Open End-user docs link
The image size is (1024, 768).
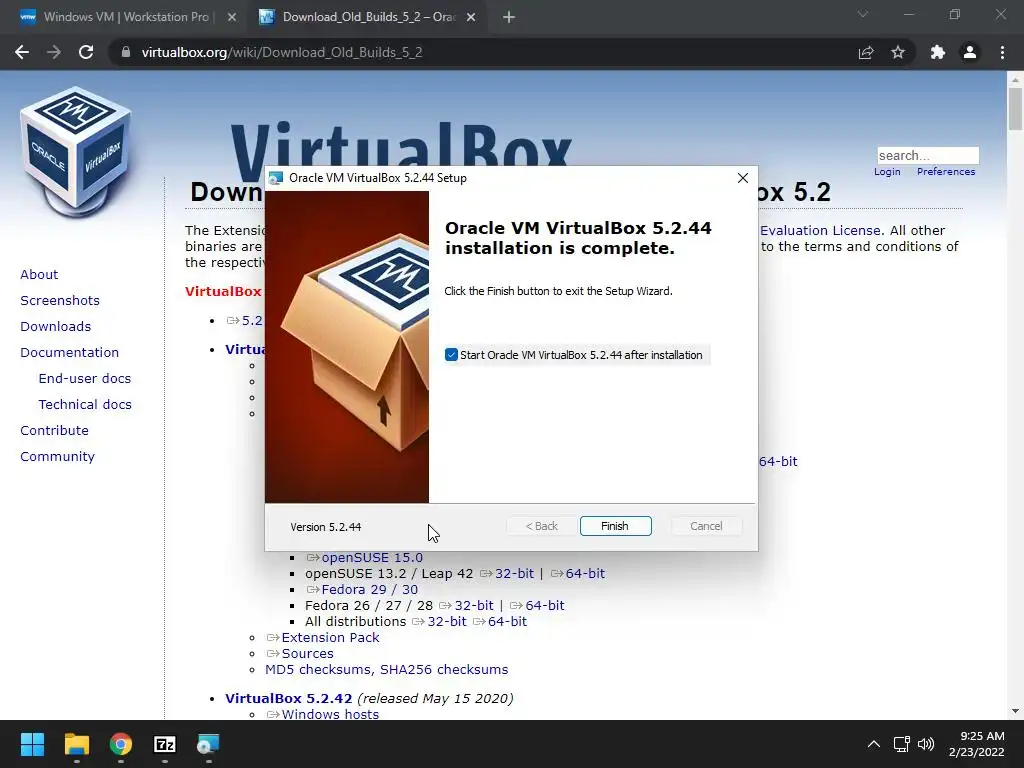click(85, 379)
